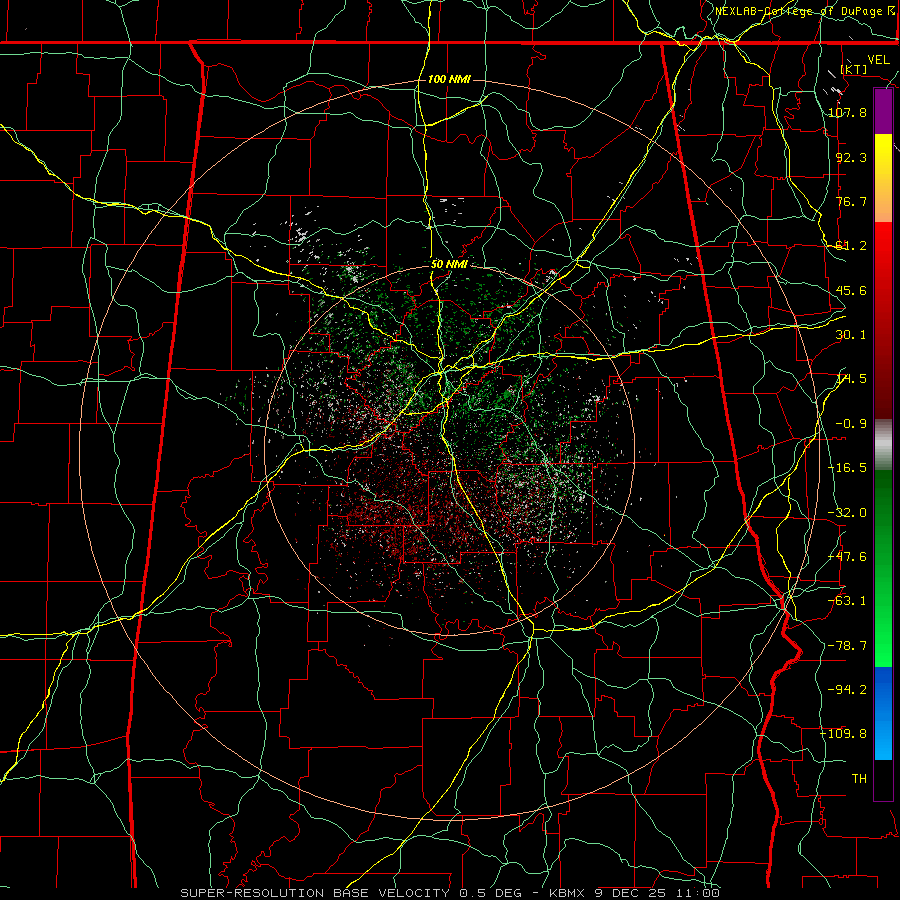Click the 61.2 velocity scale value

click(x=851, y=246)
